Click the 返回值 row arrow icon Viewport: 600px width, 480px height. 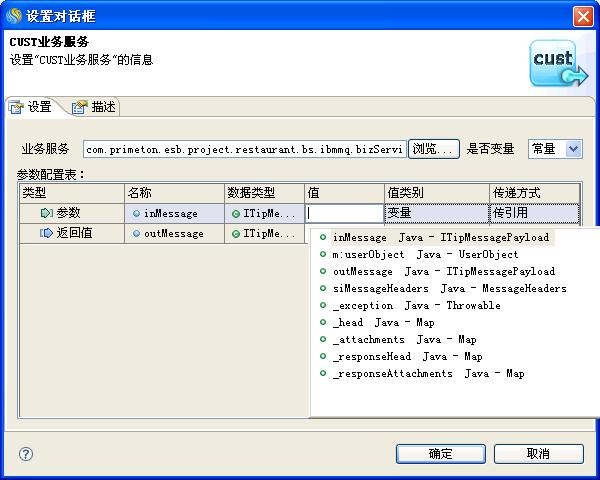tap(46, 233)
